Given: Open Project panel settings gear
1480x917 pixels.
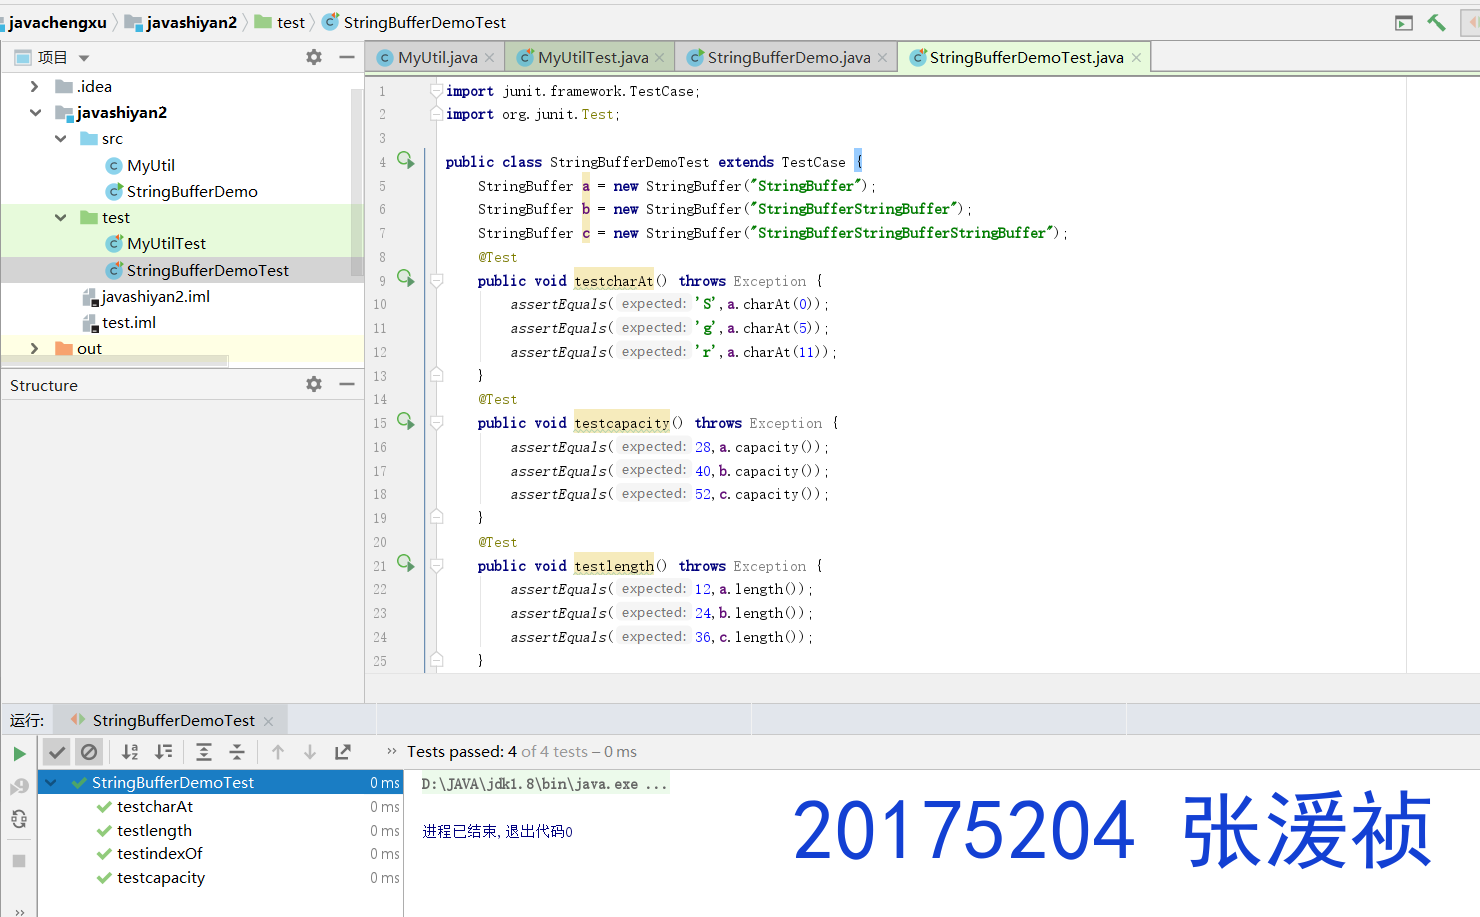Looking at the screenshot, I should [x=314, y=58].
